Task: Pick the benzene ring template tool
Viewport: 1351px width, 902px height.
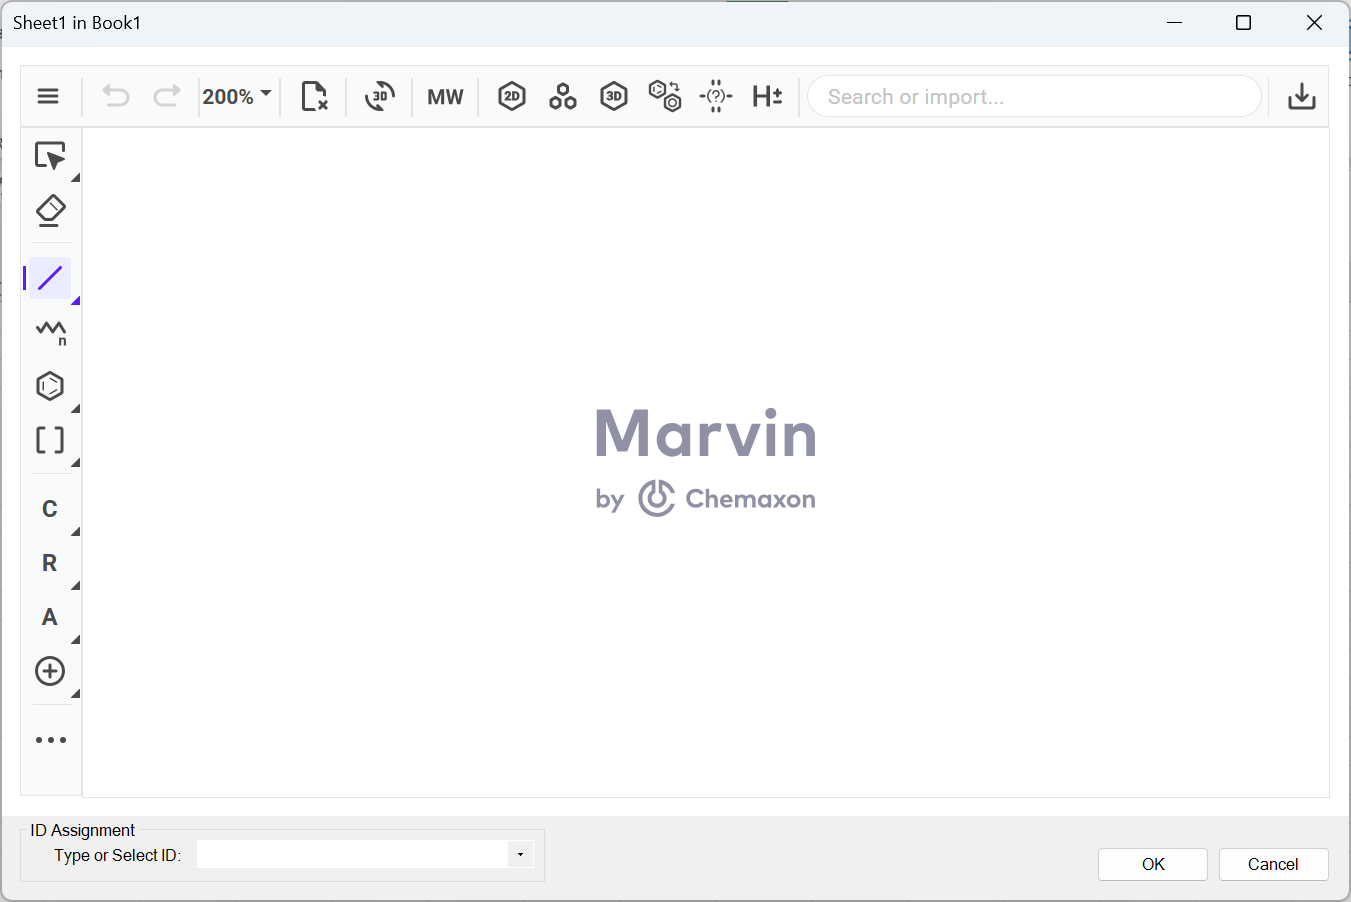Action: click(50, 386)
